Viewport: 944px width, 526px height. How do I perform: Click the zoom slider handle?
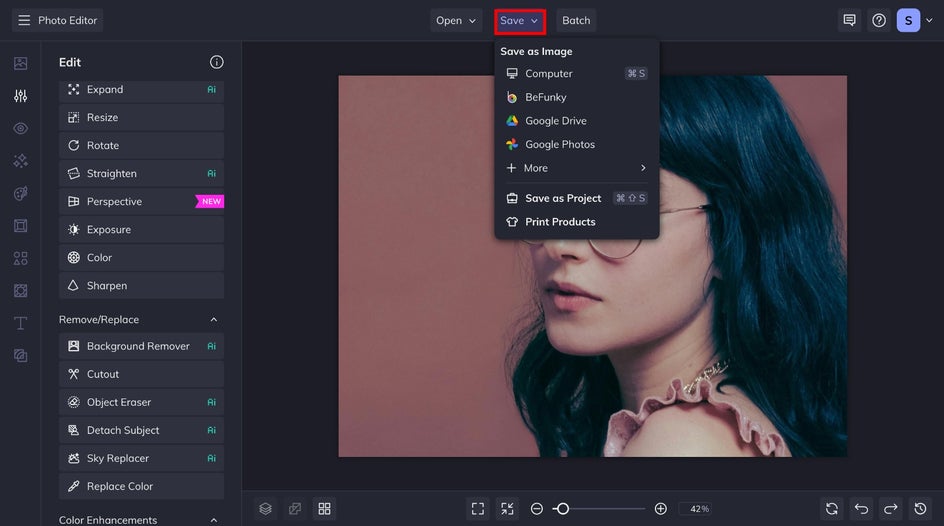[562, 509]
